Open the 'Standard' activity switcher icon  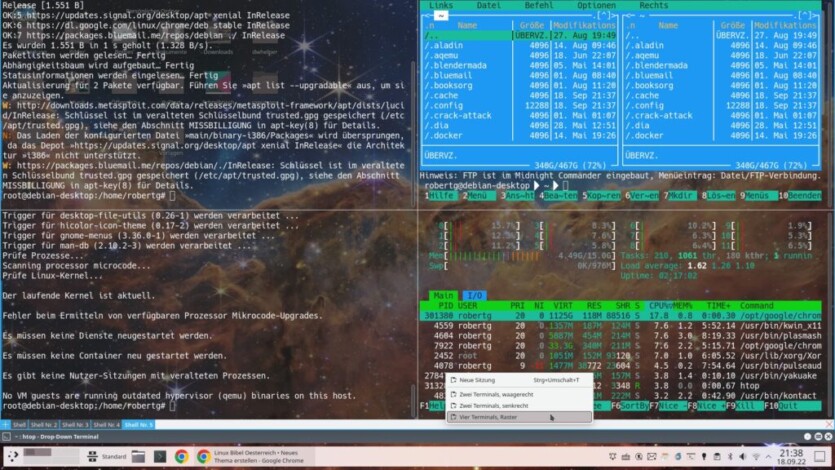click(92, 456)
